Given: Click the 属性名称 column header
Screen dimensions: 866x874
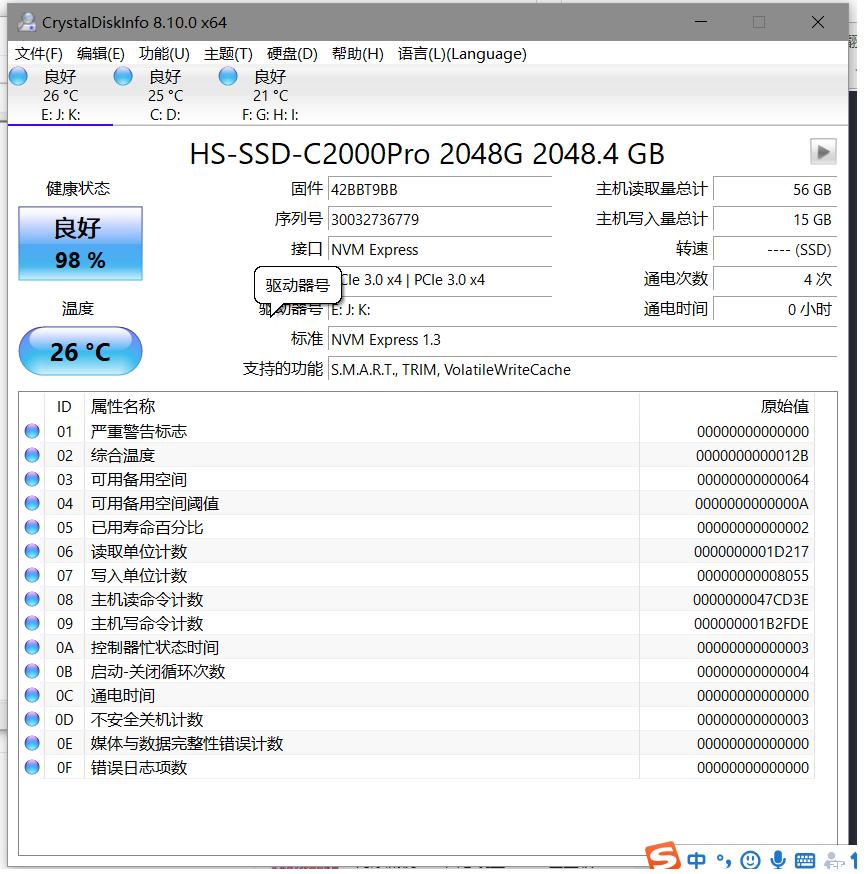Looking at the screenshot, I should tap(361, 406).
